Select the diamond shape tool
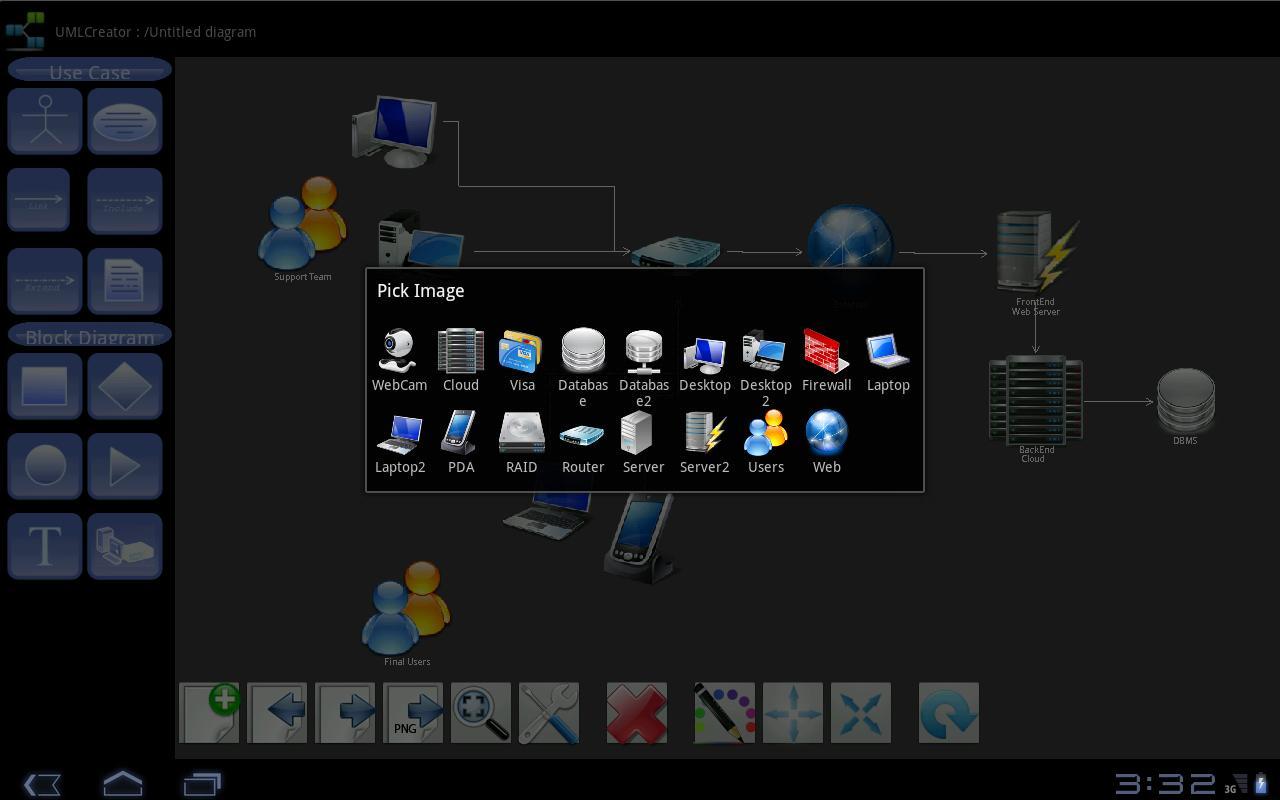 coord(124,386)
